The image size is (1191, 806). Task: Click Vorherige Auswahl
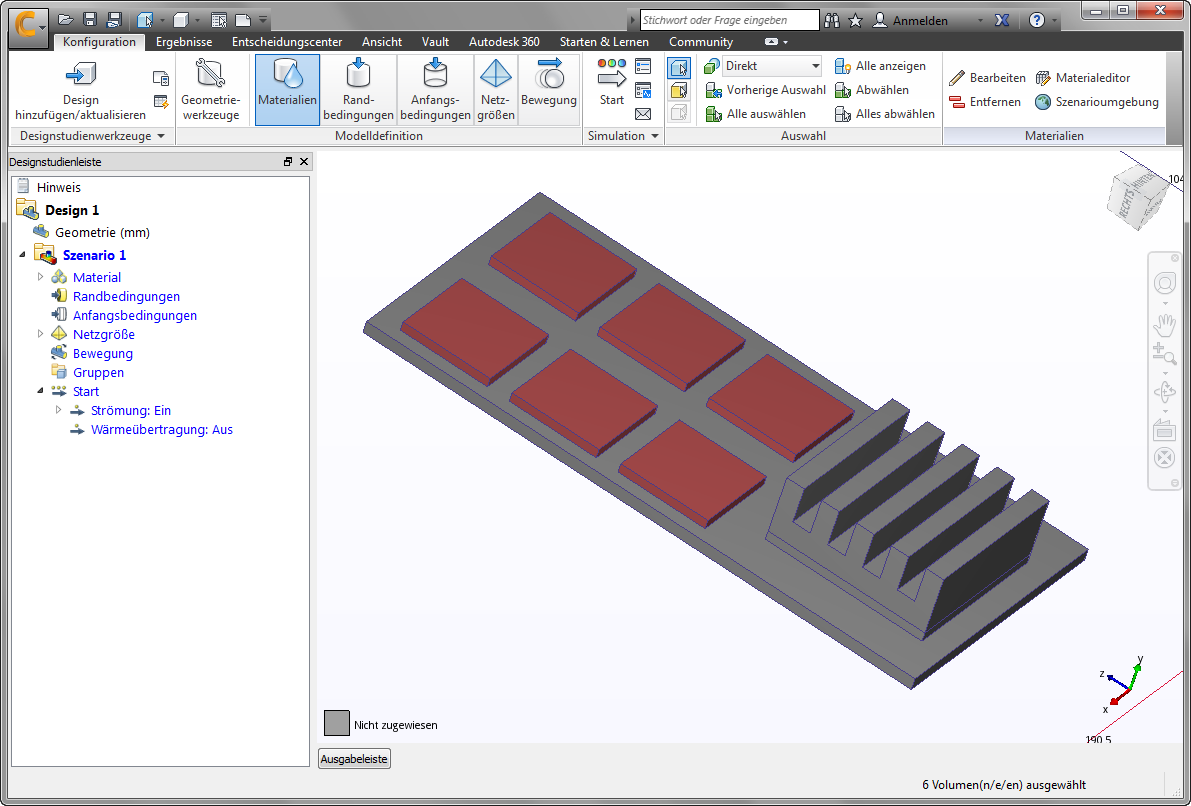766,90
